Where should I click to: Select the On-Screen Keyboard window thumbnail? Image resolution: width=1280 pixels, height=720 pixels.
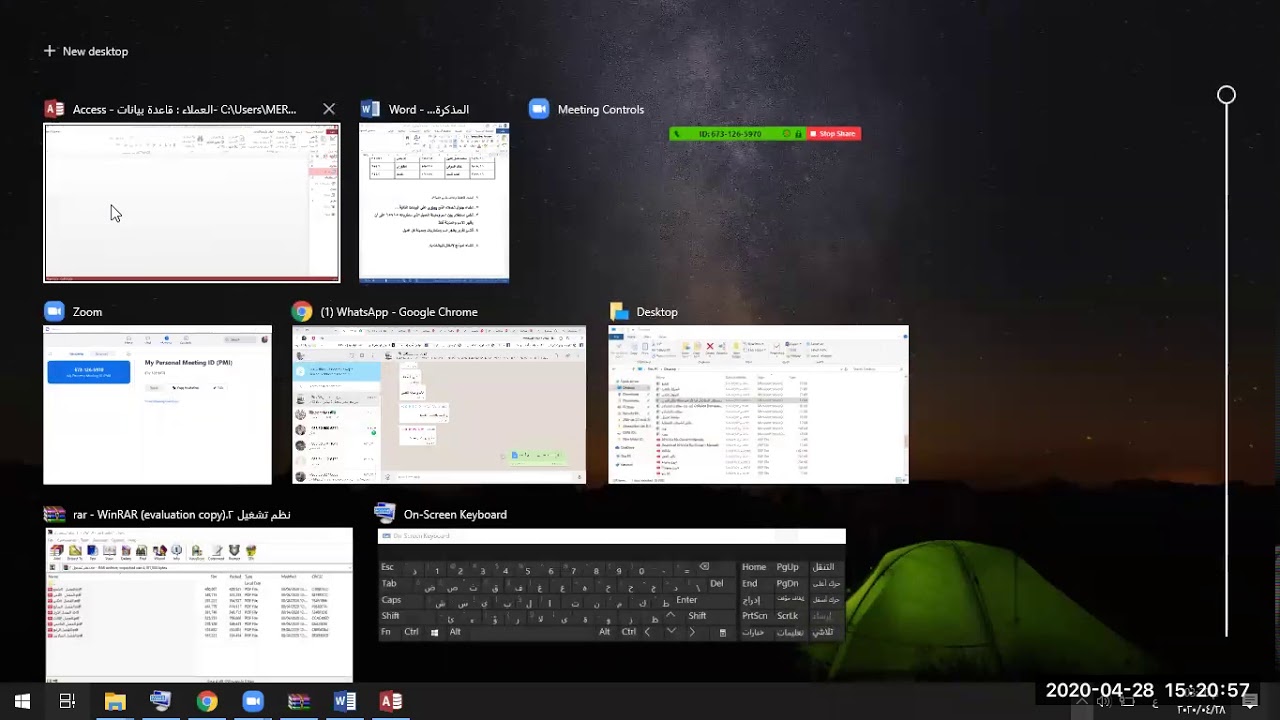pyautogui.click(x=612, y=586)
